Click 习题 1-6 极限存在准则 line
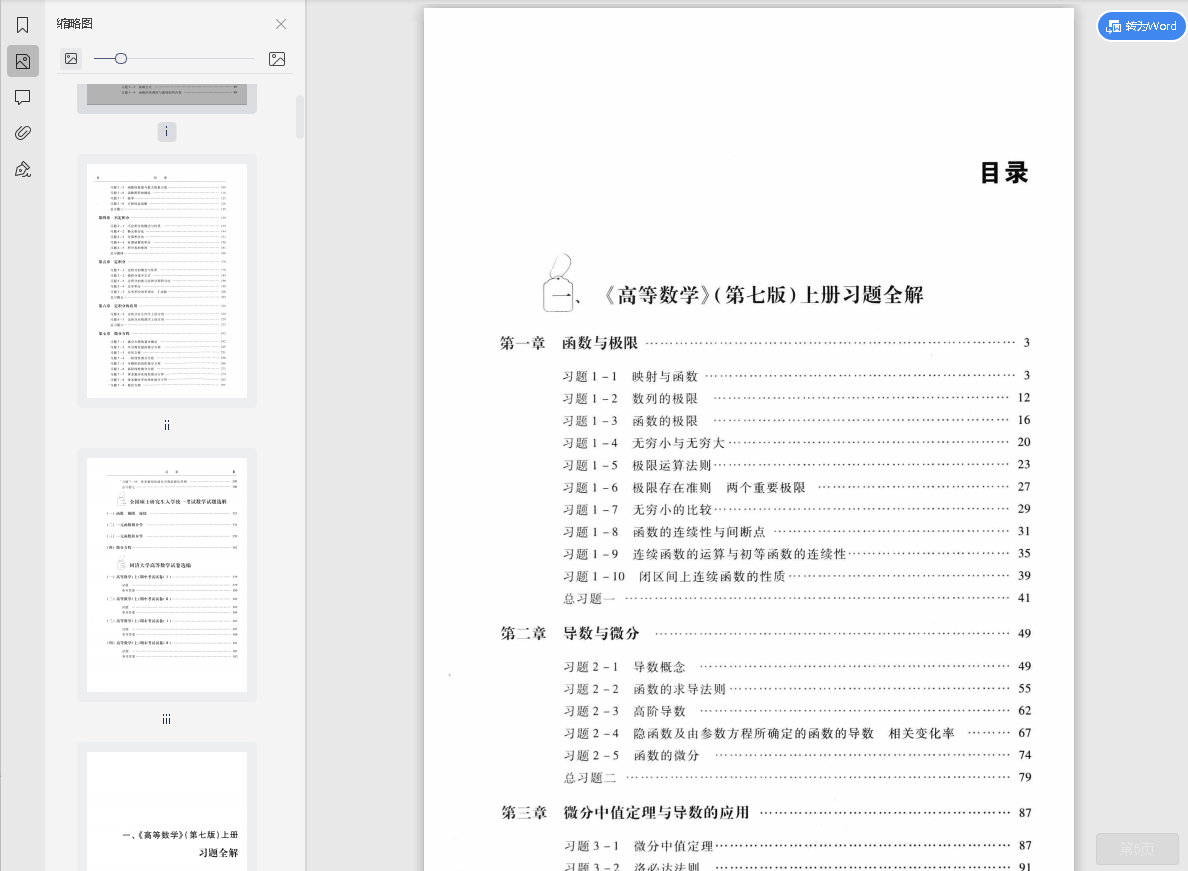This screenshot has width=1188, height=871. 796,487
